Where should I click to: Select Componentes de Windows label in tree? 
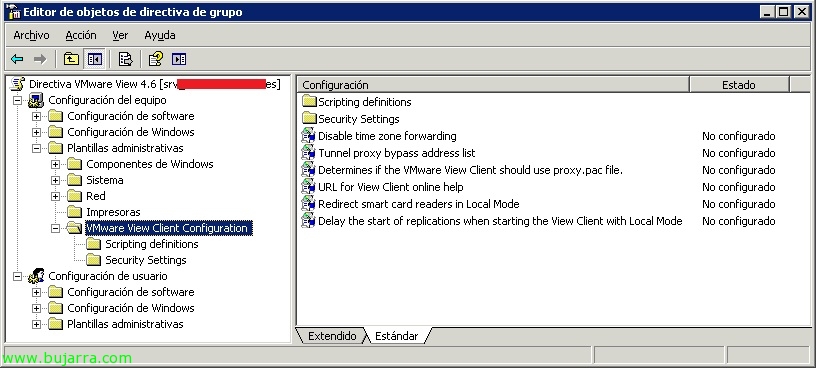(150, 164)
